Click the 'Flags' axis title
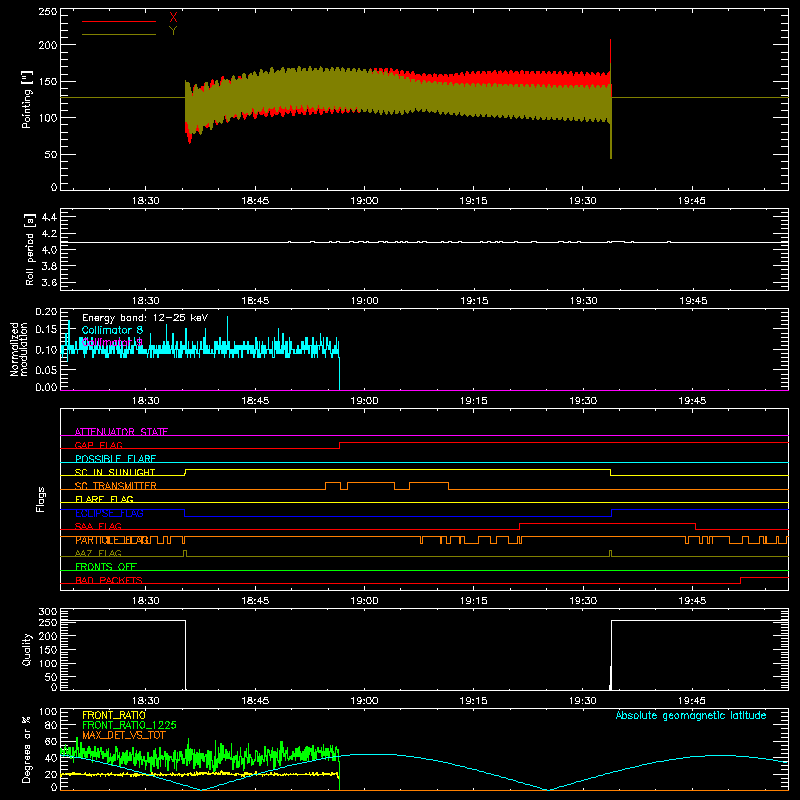 (x=40, y=499)
